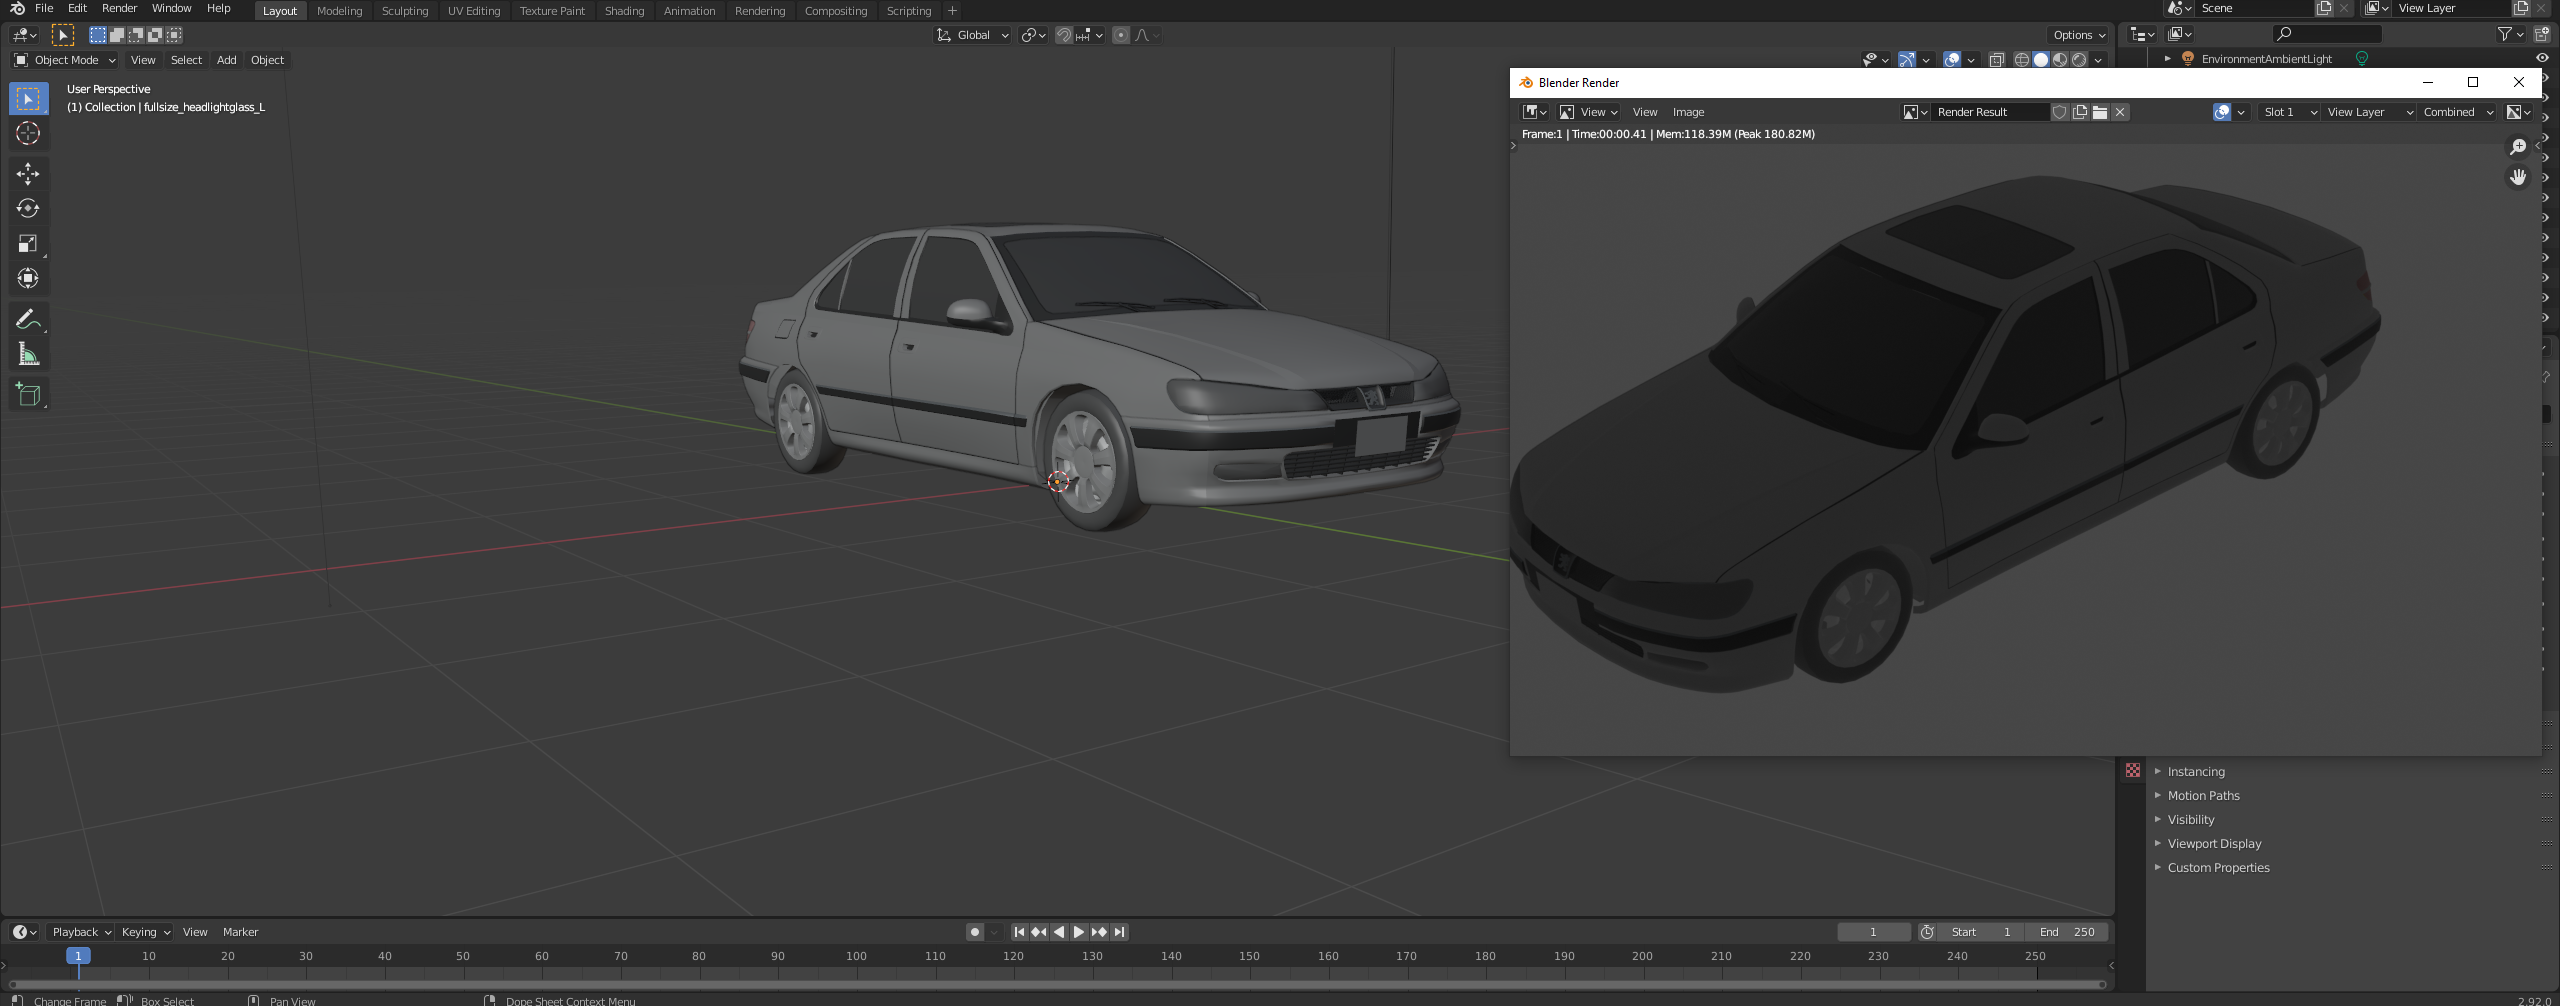The image size is (2560, 1006).
Task: Activate the Rotate tool
Action: pos(28,209)
